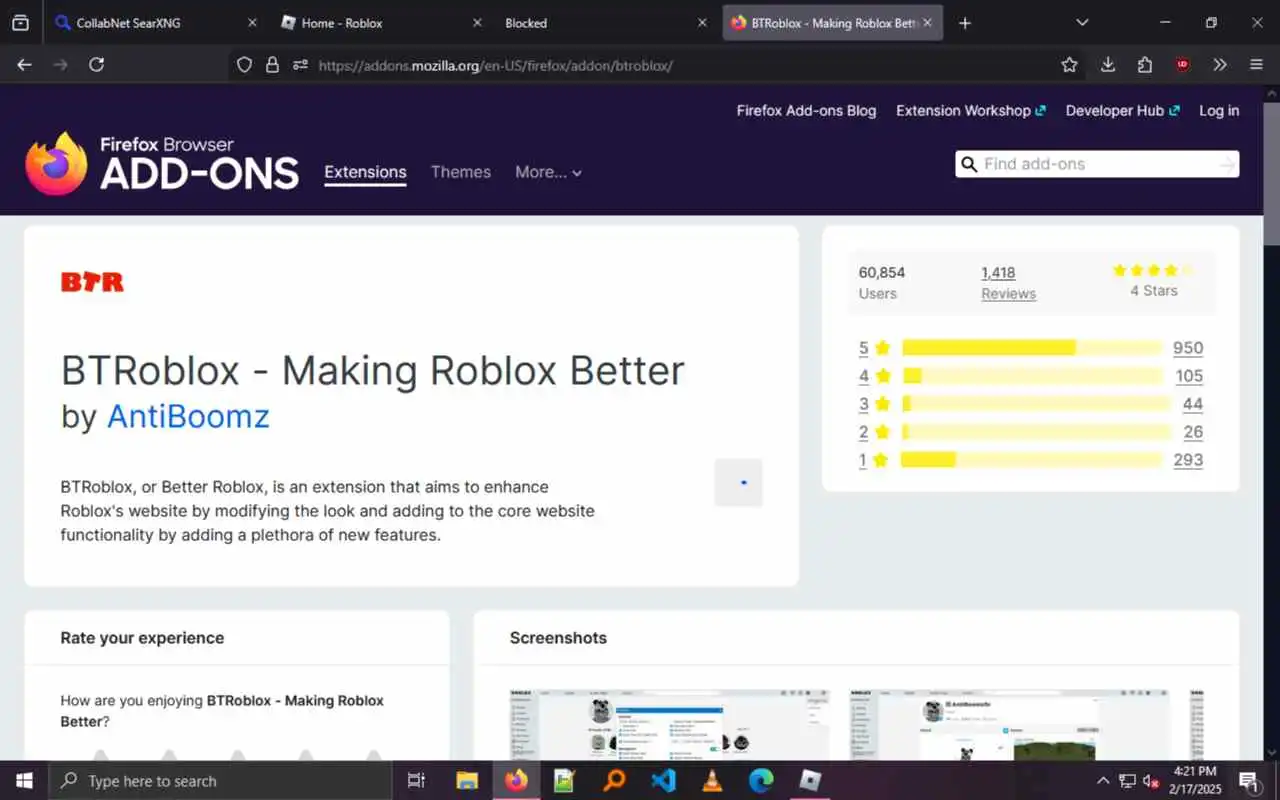Open first BTRoblox screenshot thumbnail
This screenshot has height=800, width=1280.
669,725
